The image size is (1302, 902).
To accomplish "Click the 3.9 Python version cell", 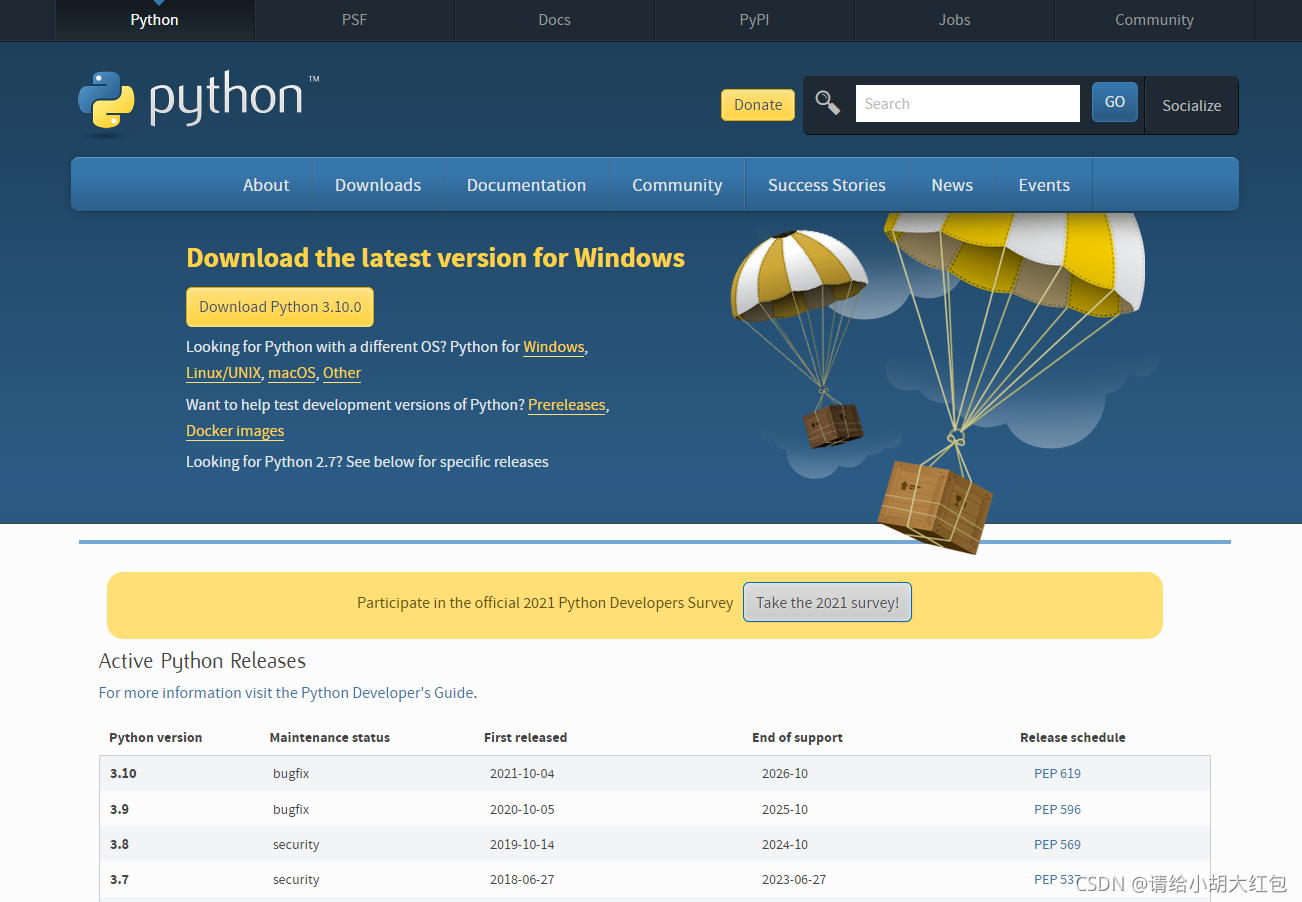I will point(119,809).
